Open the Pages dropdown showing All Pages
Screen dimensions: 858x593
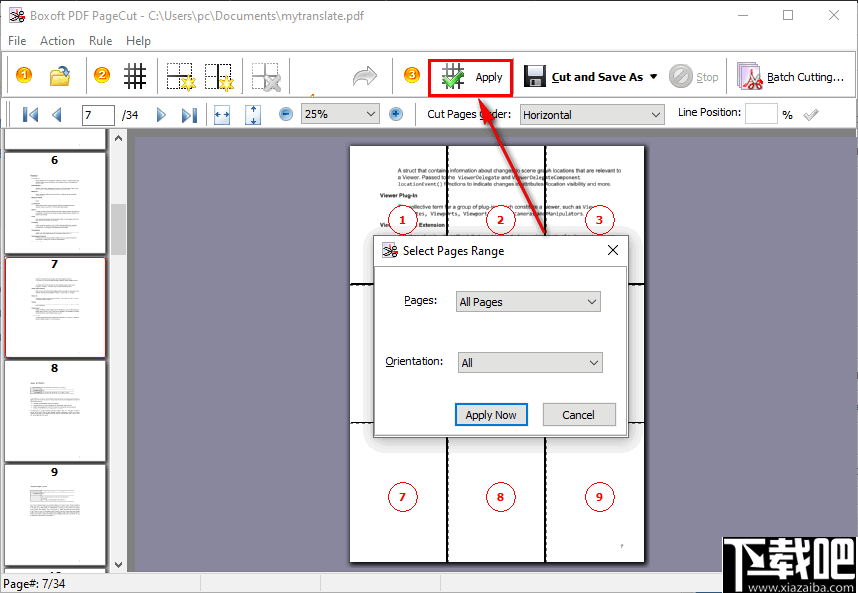528,301
